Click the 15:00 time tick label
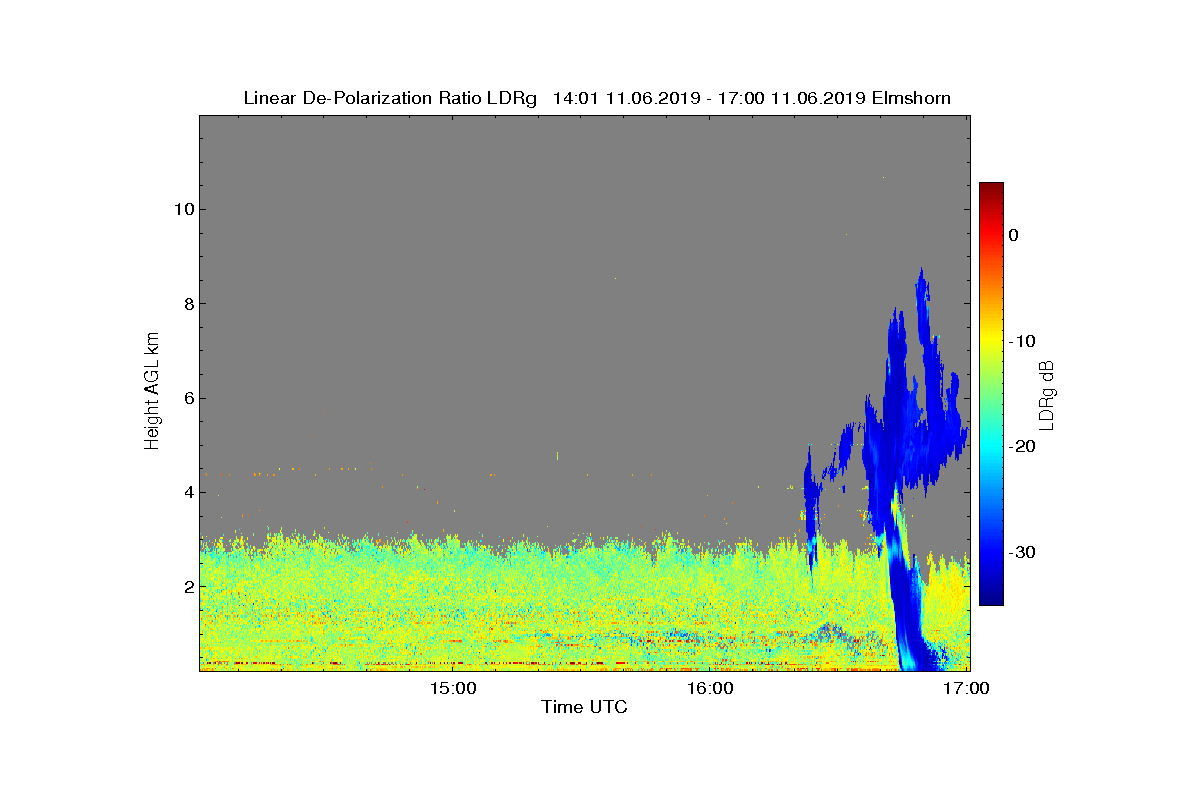1200x800 pixels. 452,688
